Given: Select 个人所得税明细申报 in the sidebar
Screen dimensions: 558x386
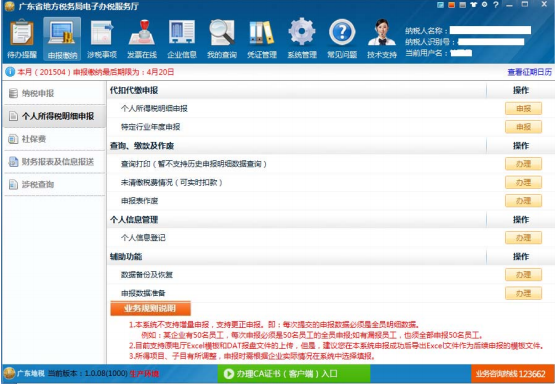Looking at the screenshot, I should pos(54,116).
